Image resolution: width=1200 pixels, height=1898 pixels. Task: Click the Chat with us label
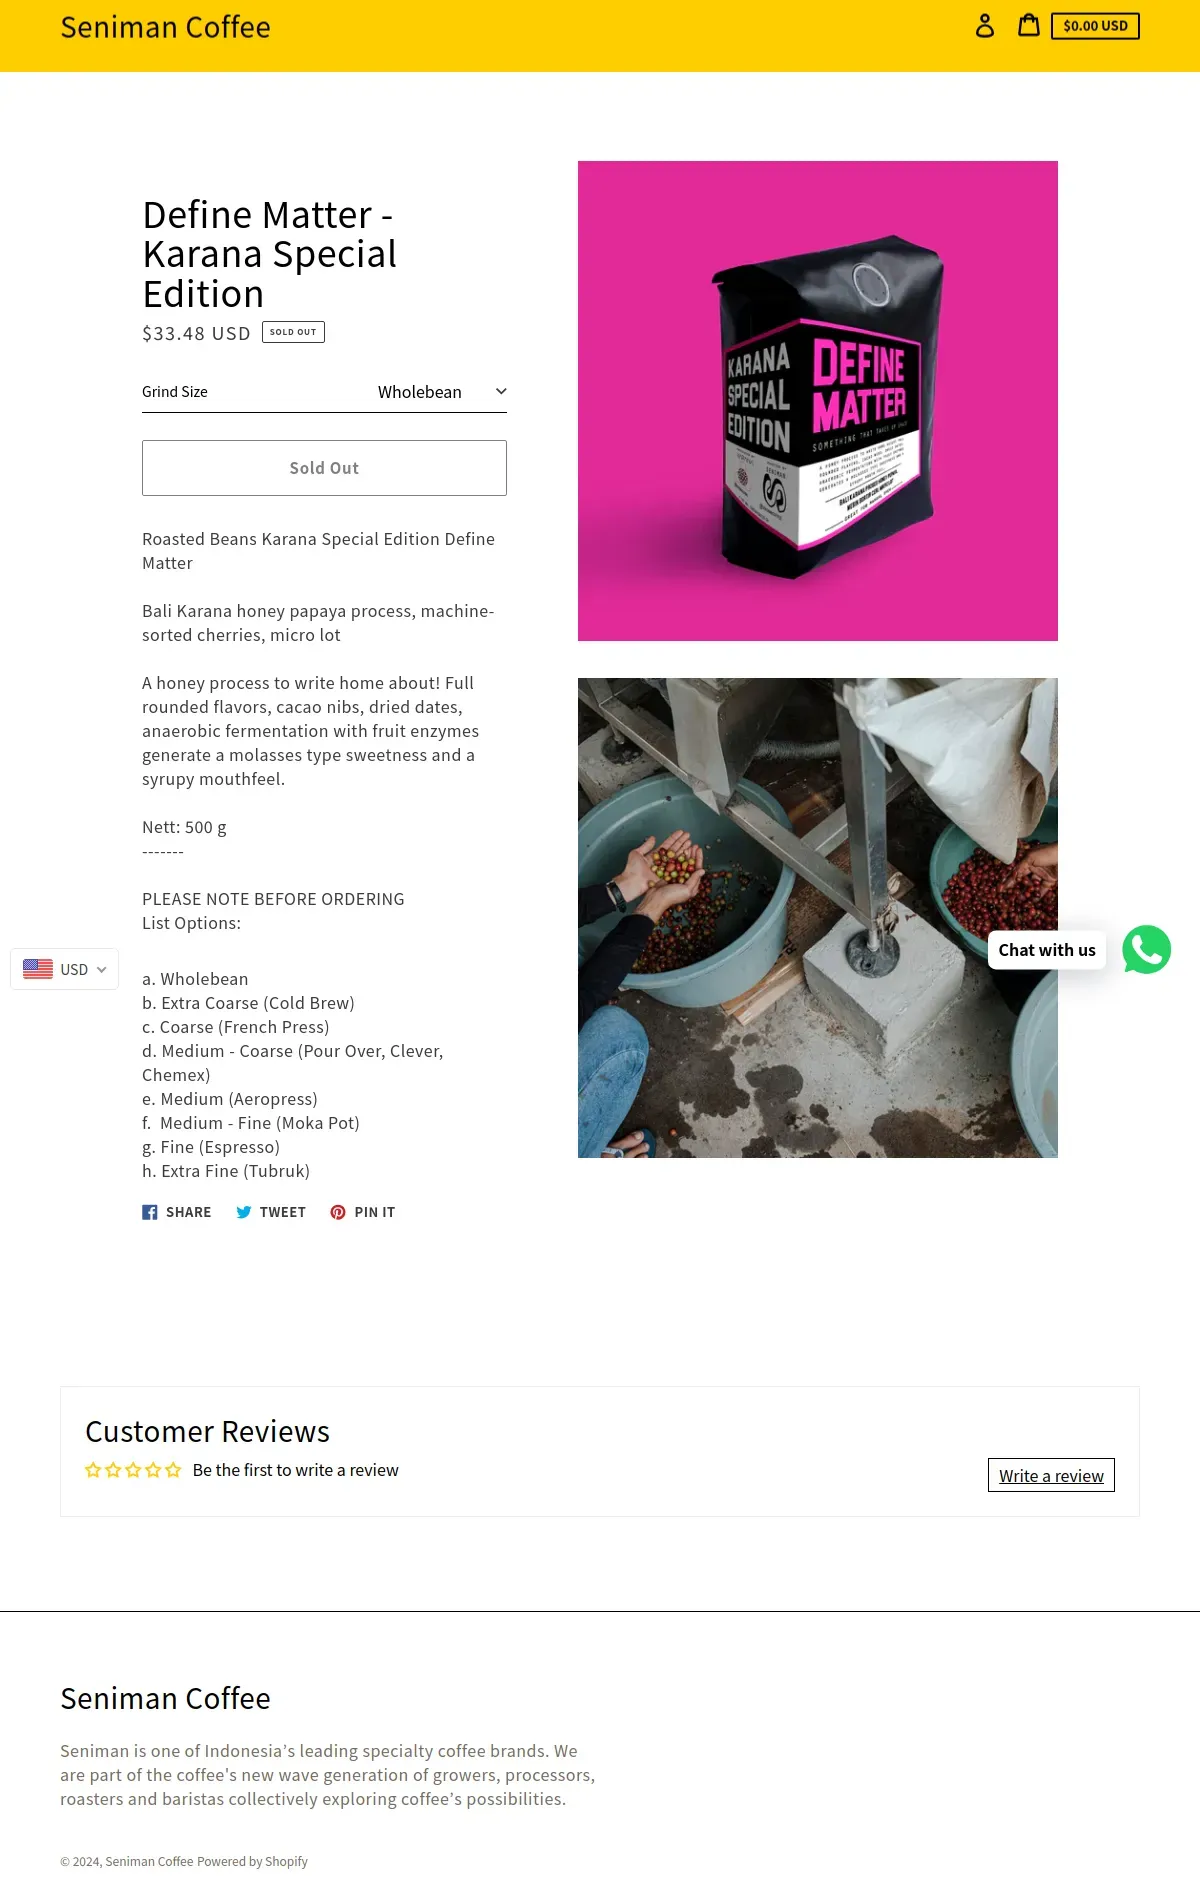click(1047, 950)
